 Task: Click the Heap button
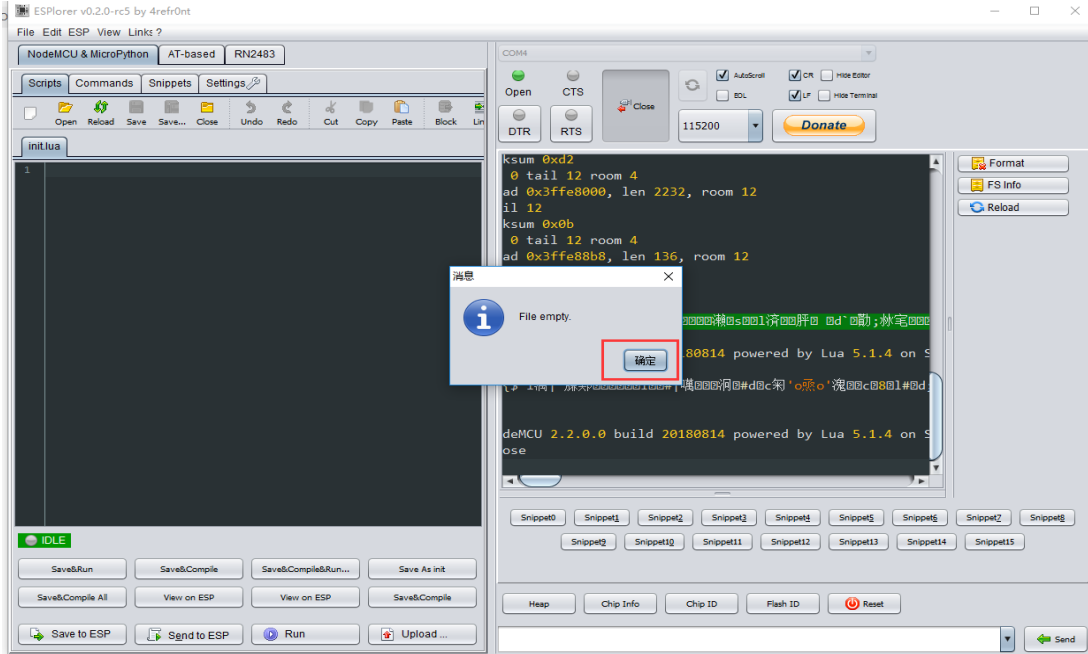coord(538,604)
